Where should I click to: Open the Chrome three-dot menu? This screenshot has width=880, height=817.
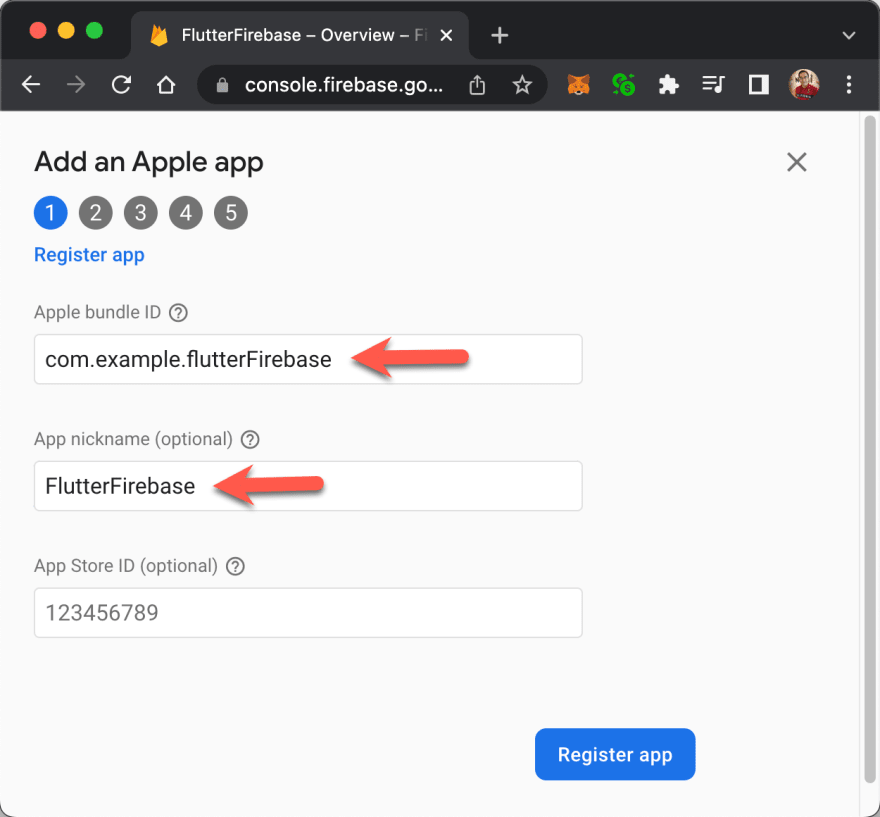coord(849,85)
